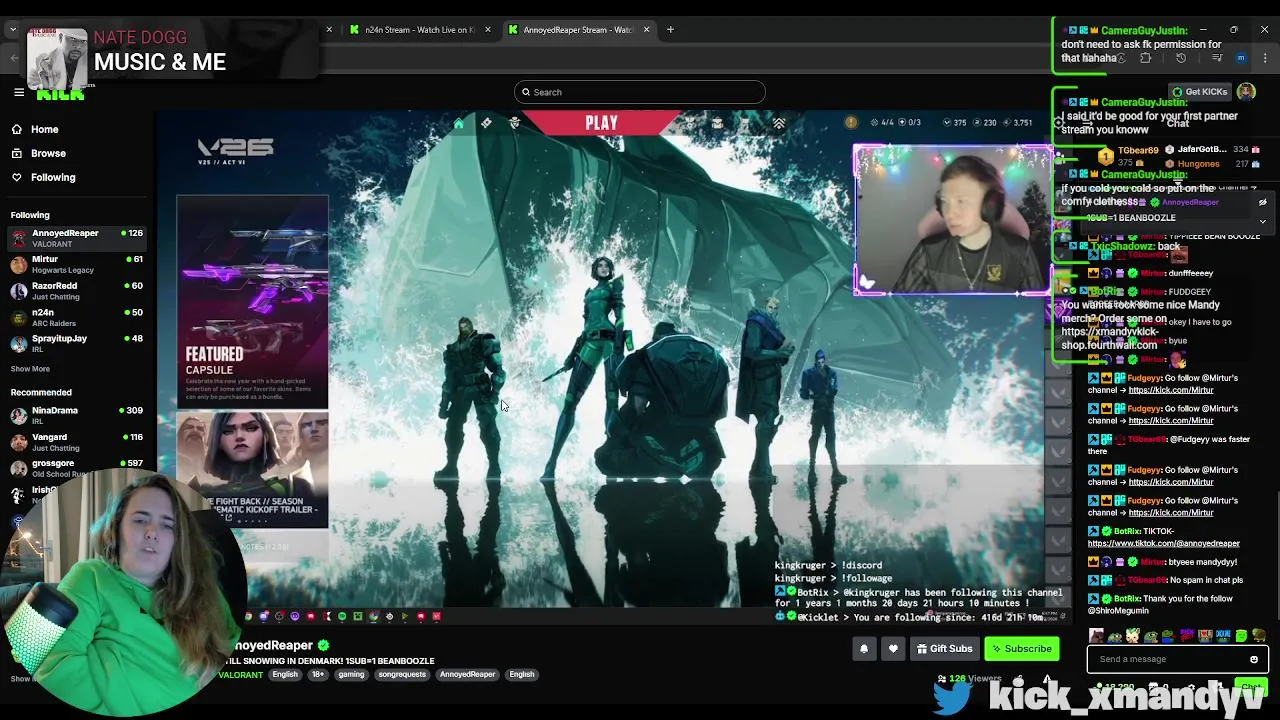
Task: Open the browser history clock icon
Action: (1180, 58)
